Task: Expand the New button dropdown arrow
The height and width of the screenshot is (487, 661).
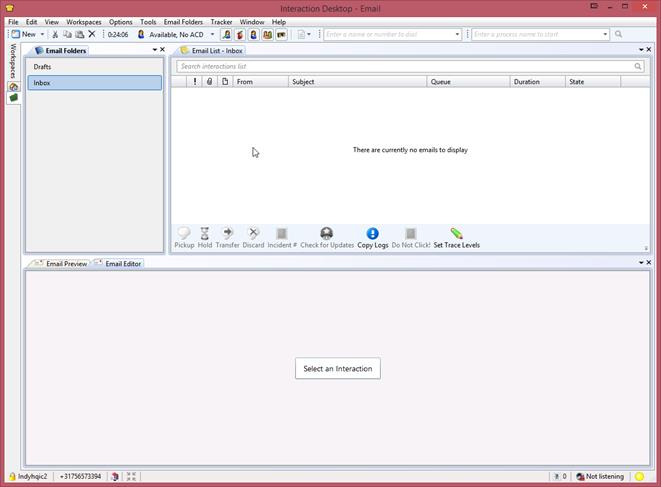Action: point(42,34)
